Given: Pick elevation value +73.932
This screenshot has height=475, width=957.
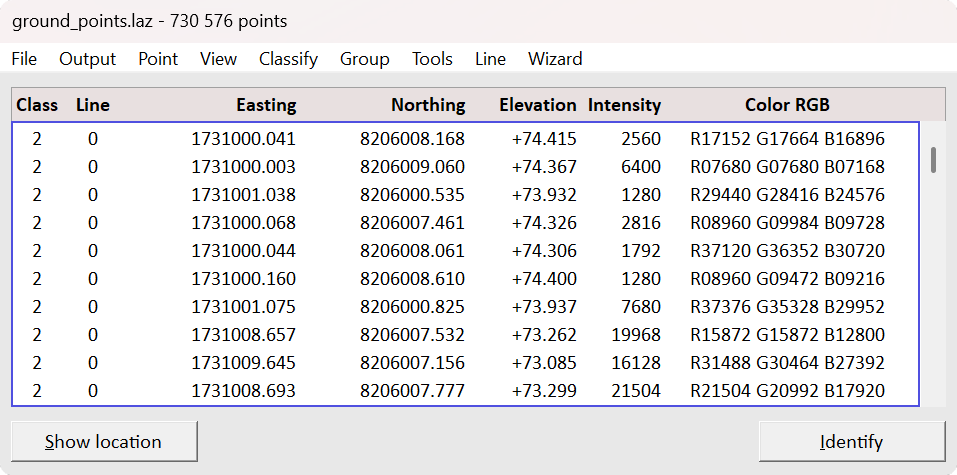Looking at the screenshot, I should click(544, 195).
